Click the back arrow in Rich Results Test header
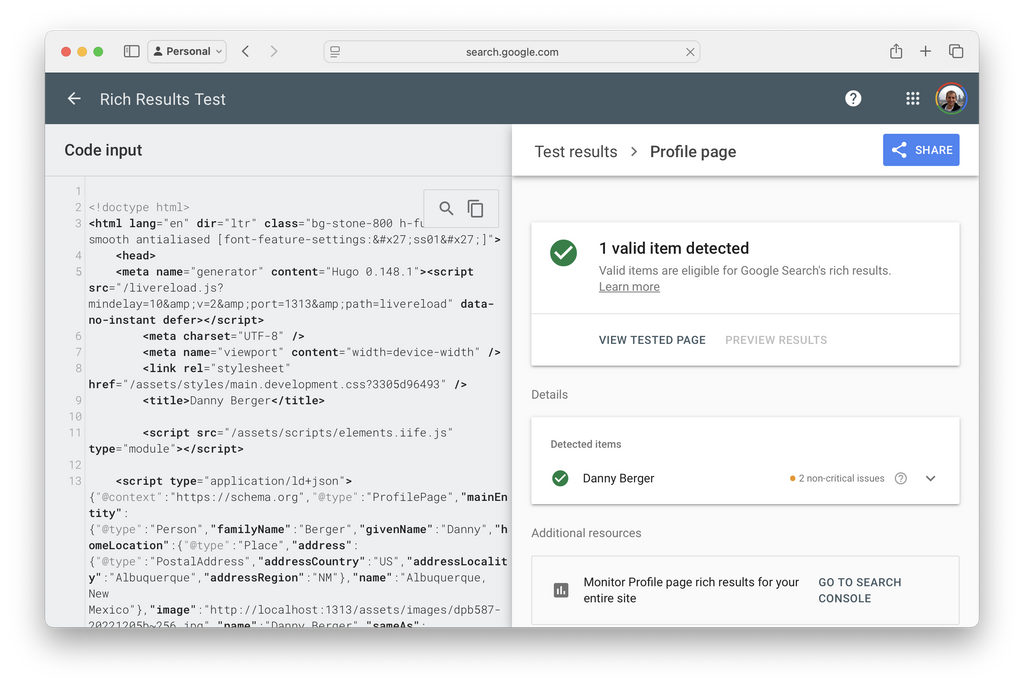 [74, 99]
